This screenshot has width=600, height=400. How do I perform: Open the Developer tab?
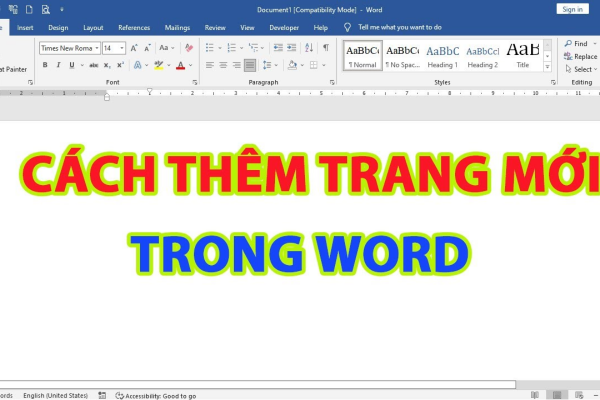284,28
